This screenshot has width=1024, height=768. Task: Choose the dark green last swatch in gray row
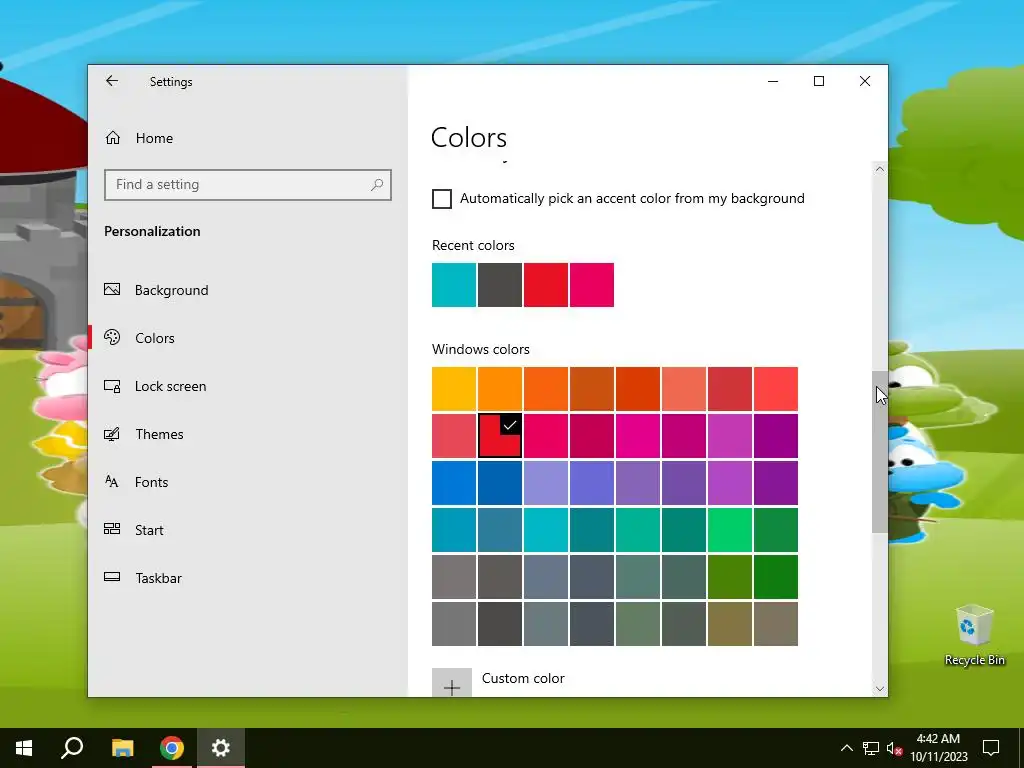(776, 577)
